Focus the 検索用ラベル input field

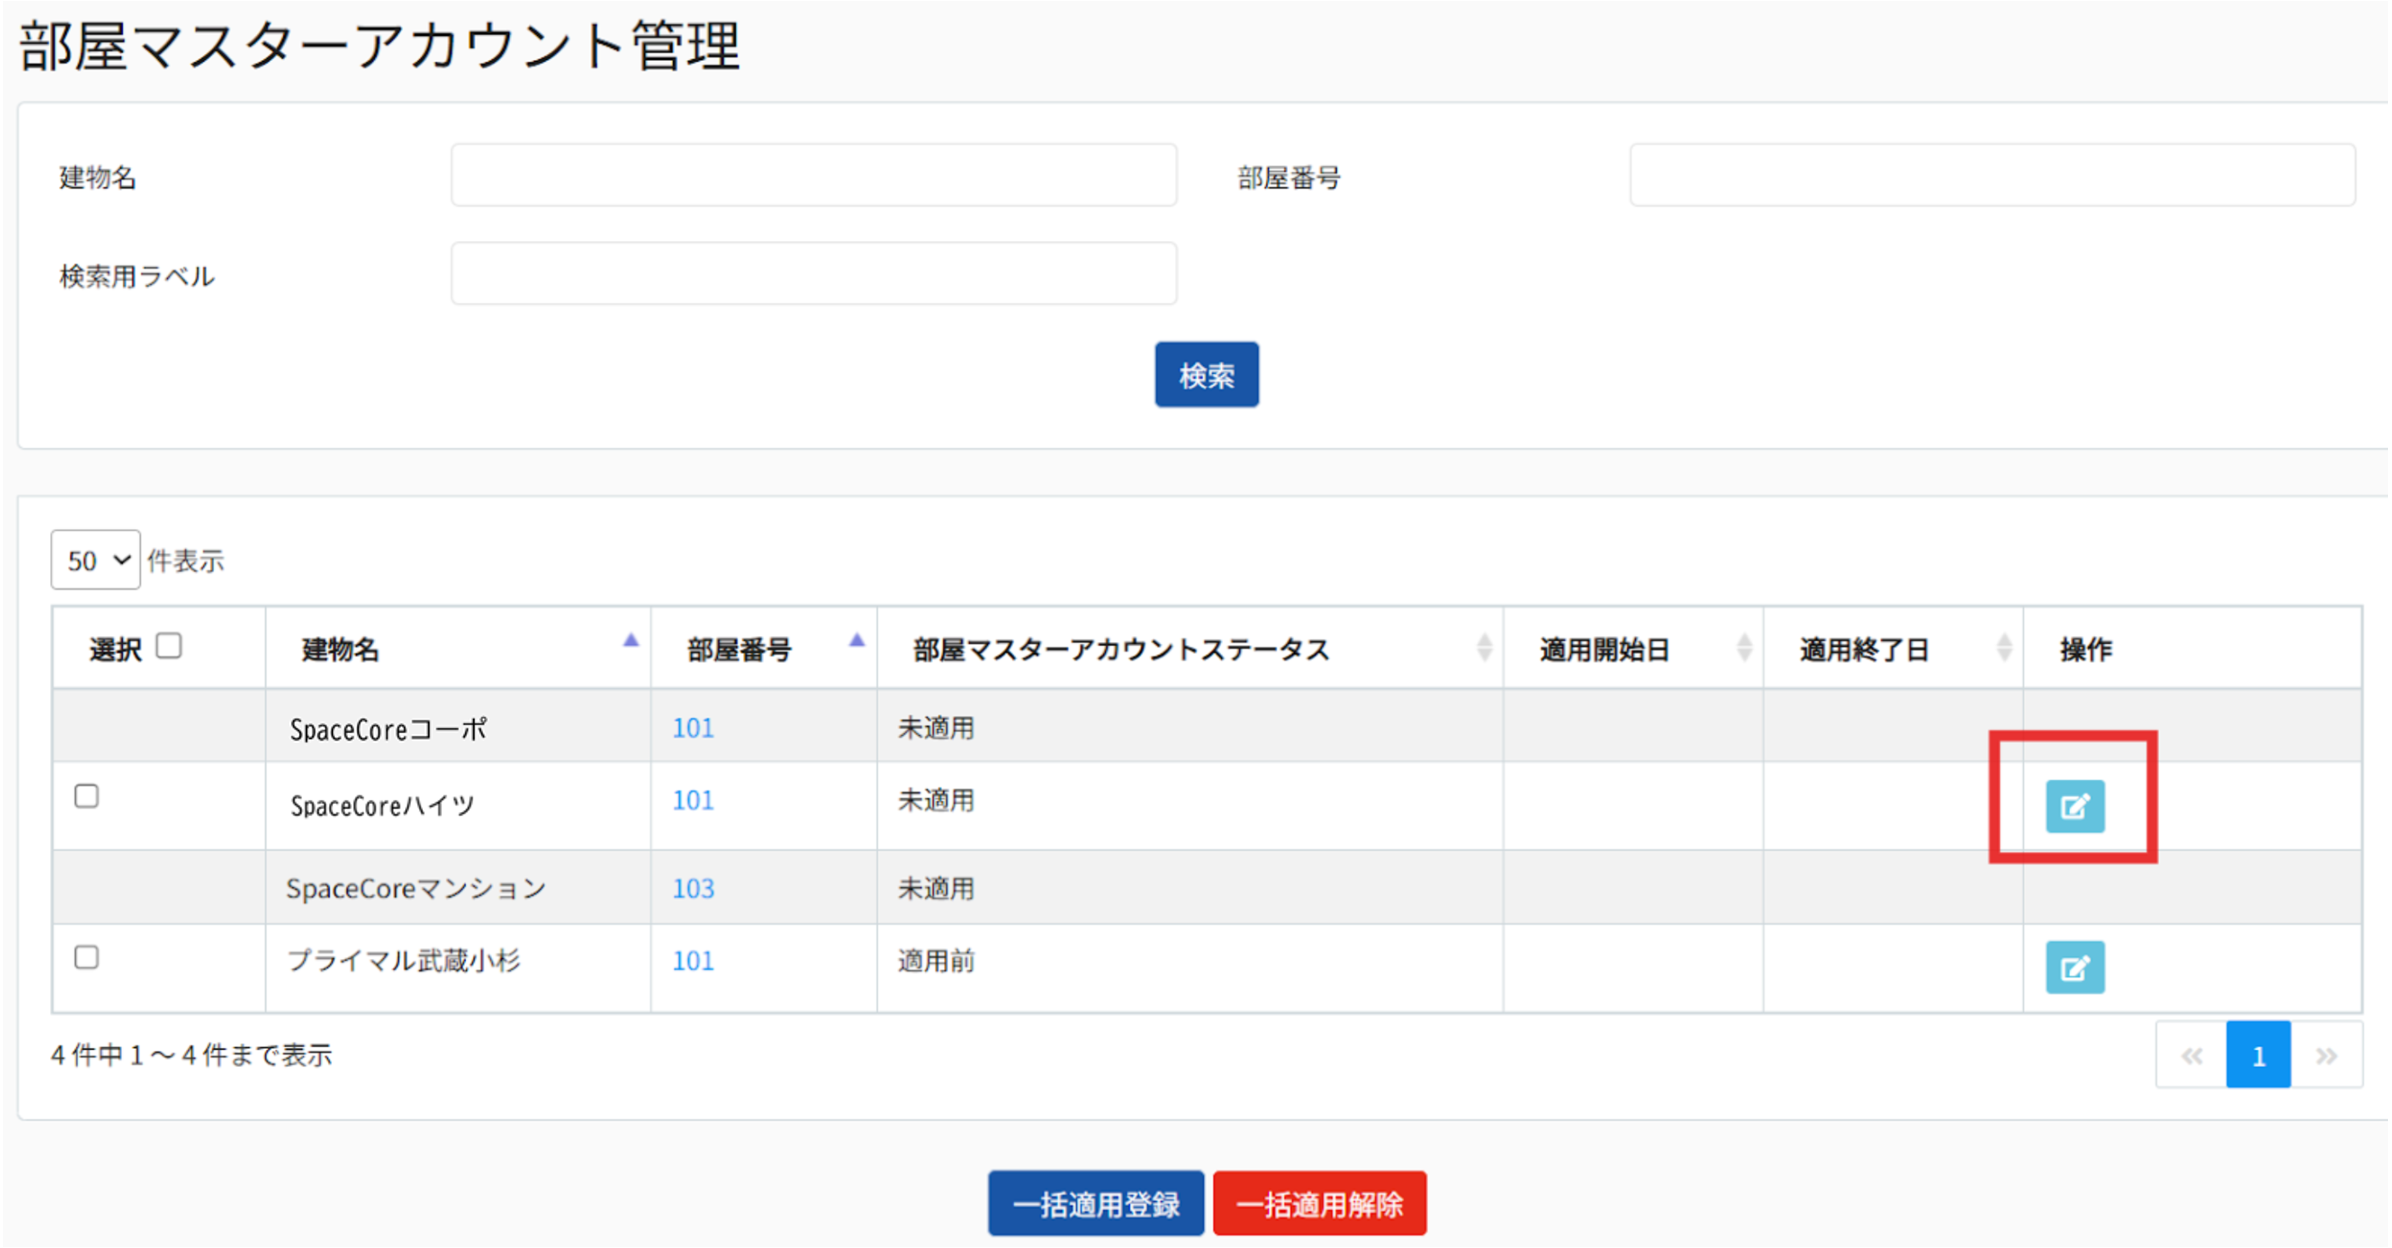[x=814, y=273]
